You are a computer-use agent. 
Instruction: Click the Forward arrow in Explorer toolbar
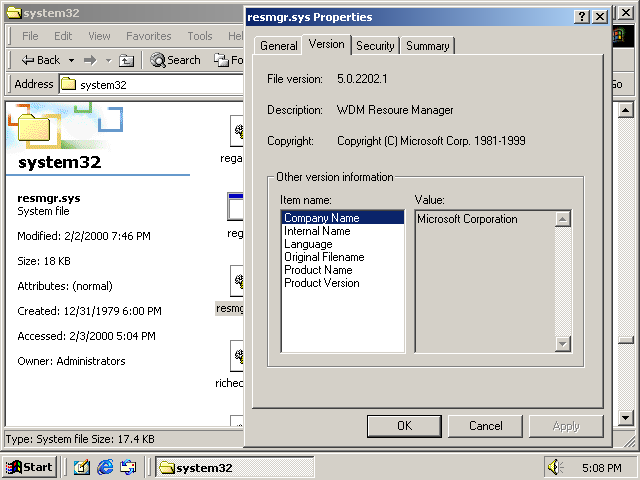click(90, 60)
